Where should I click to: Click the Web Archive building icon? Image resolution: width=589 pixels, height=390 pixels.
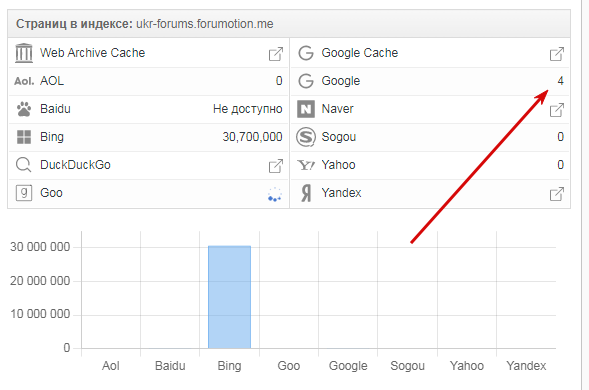coord(24,53)
